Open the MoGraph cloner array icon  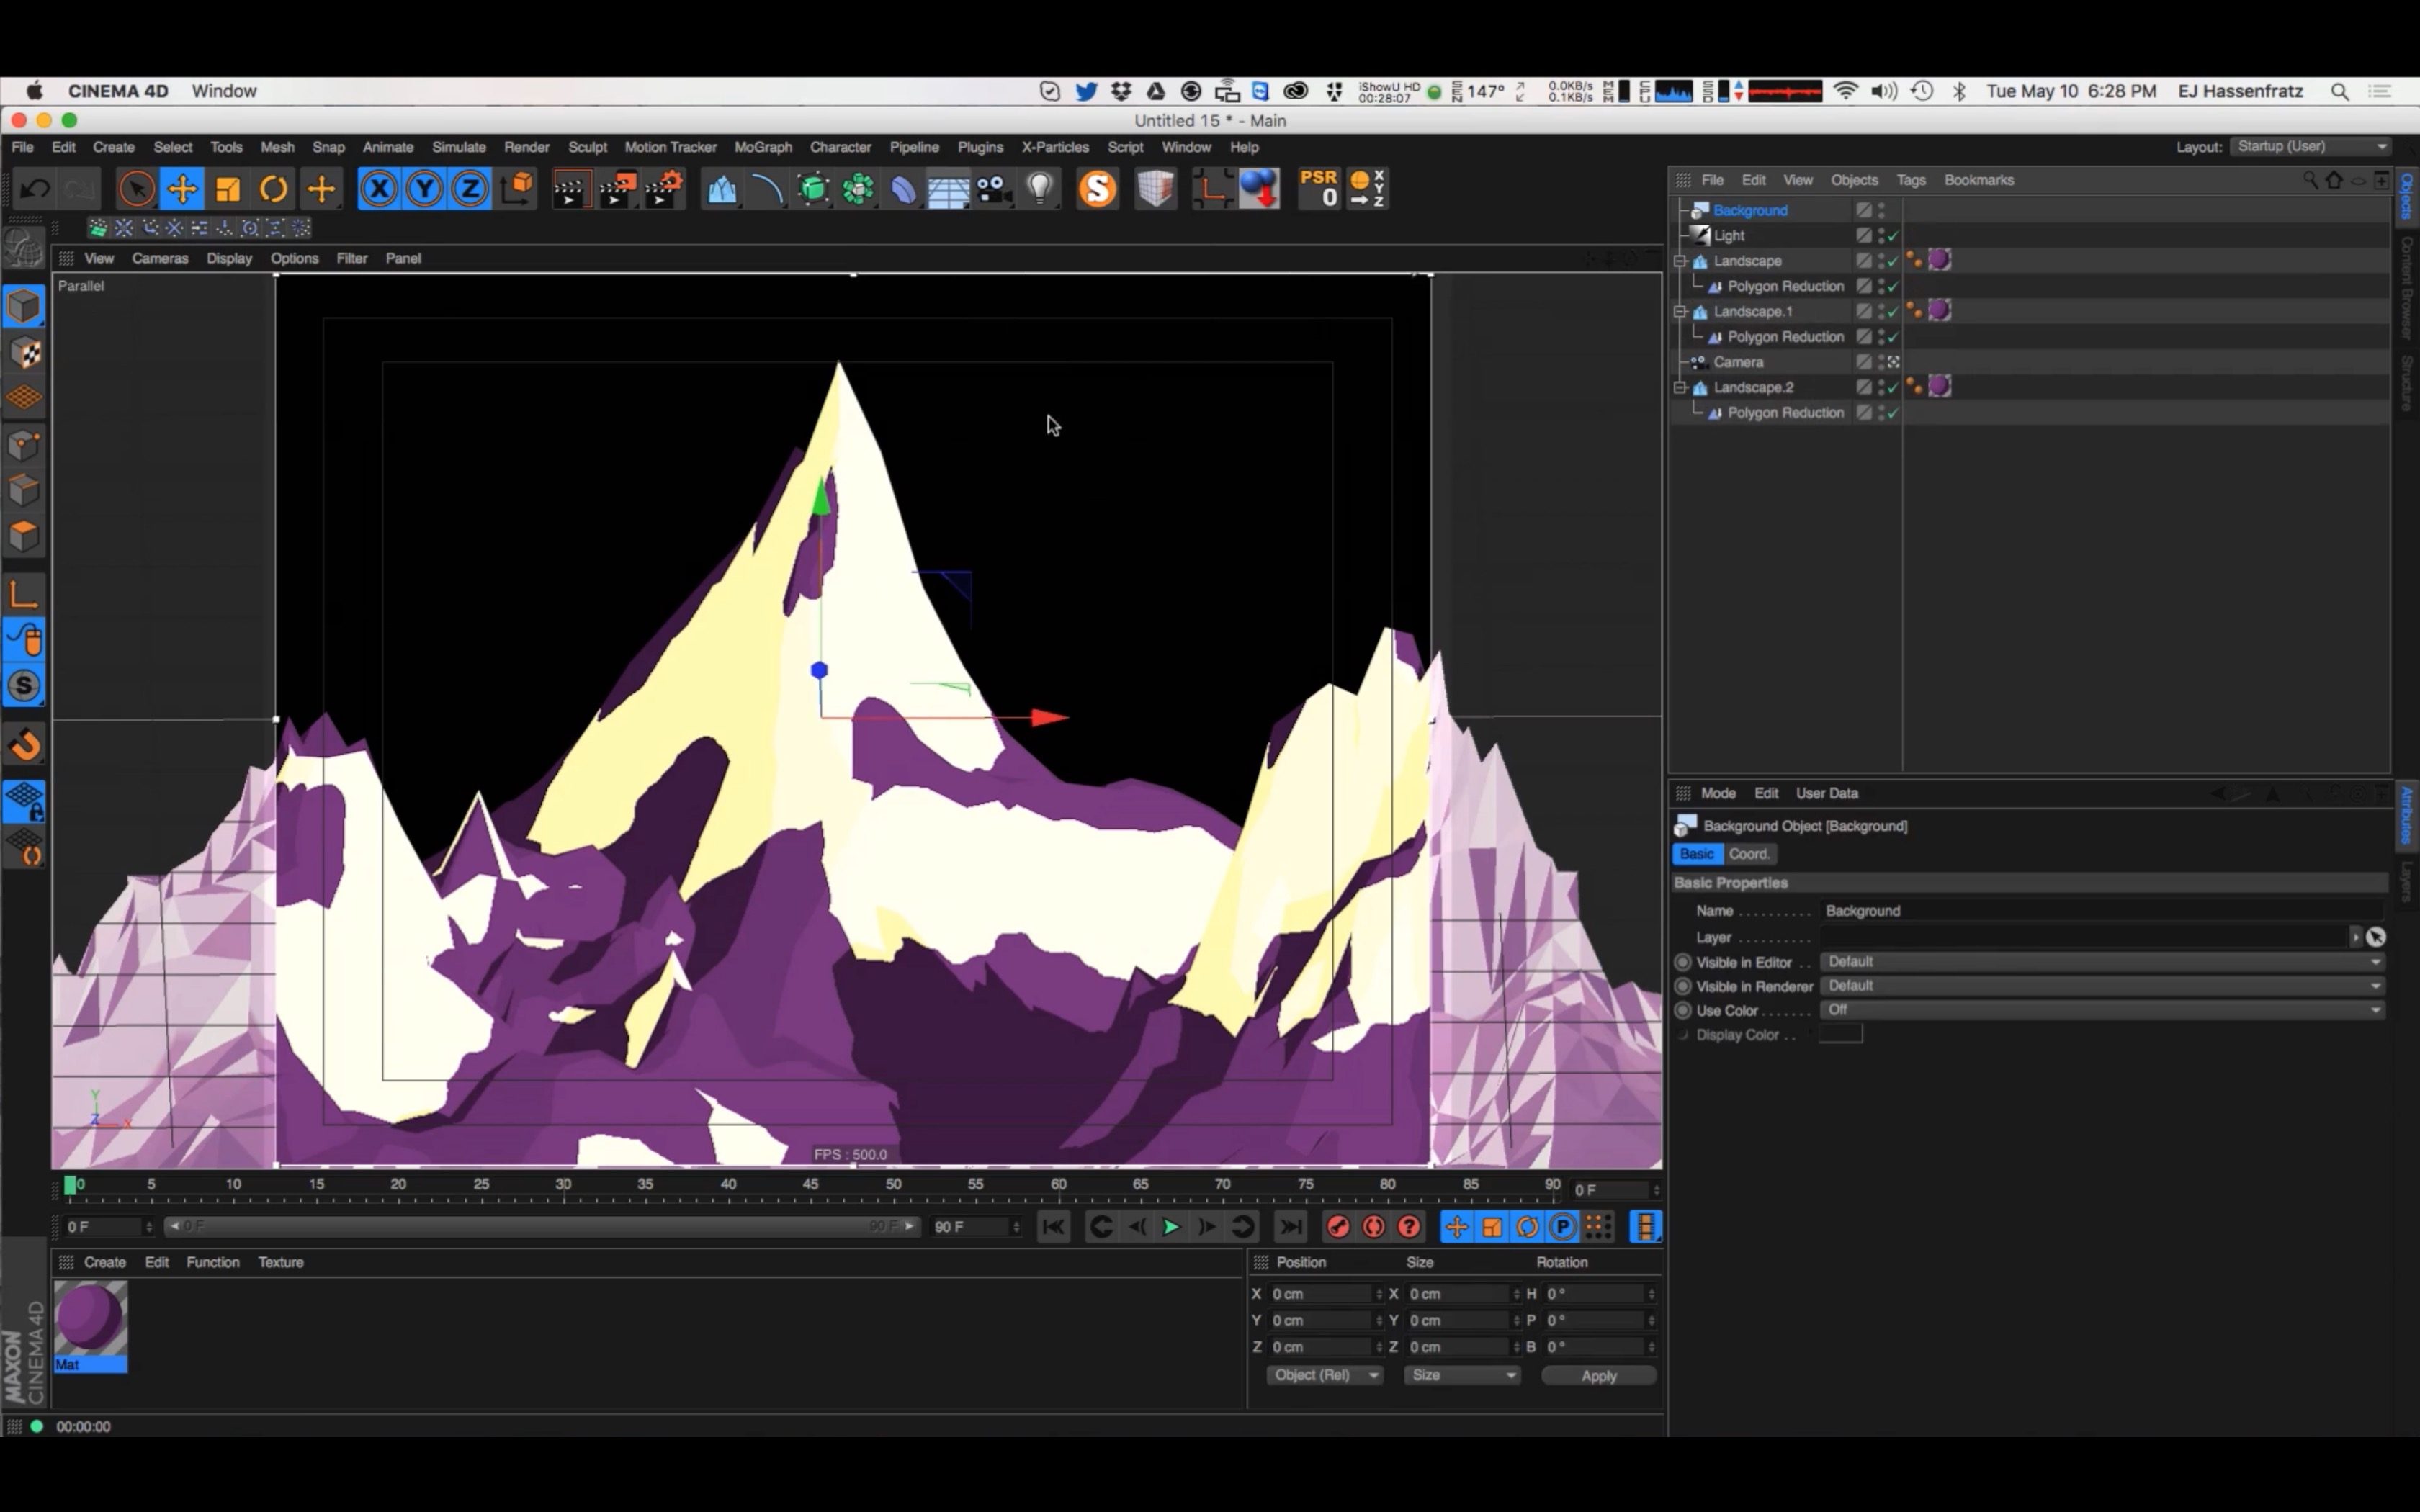(x=858, y=189)
